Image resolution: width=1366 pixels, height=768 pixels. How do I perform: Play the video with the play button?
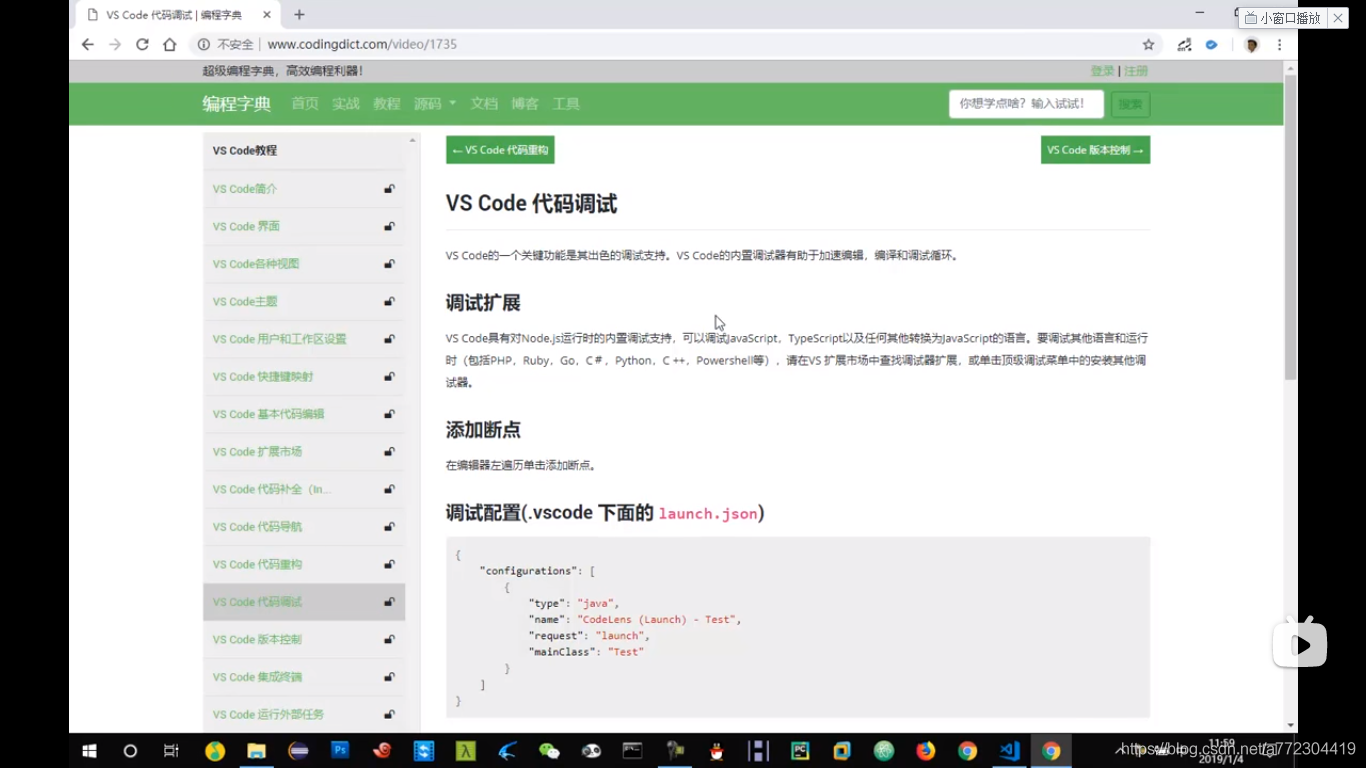click(x=1300, y=645)
